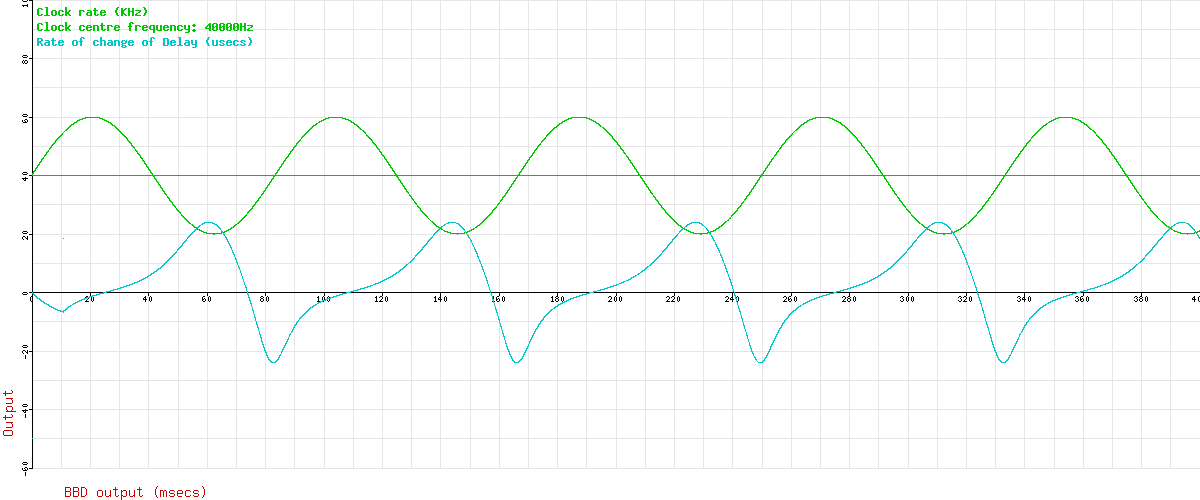Click the first cyan curve peak near 60 msecs
Image resolution: width=1200 pixels, height=500 pixels.
pyautogui.click(x=208, y=223)
